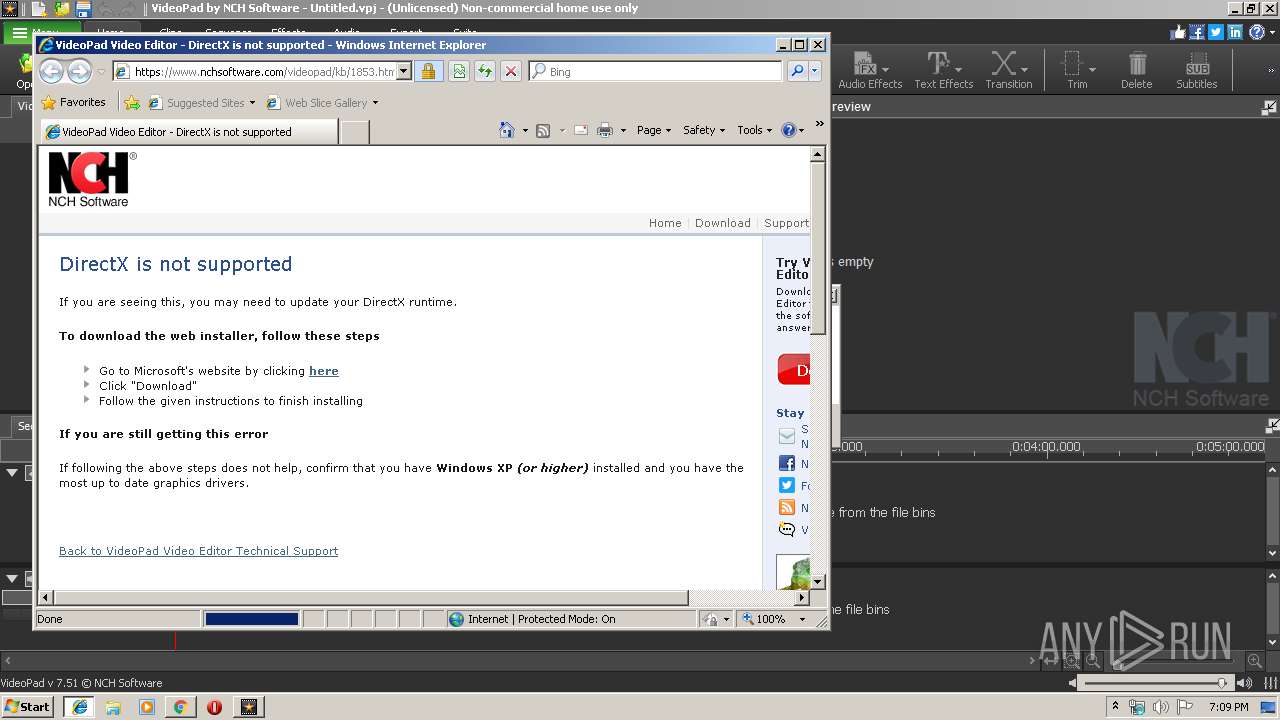Open the Windows Start menu
The image size is (1280, 720).
click(x=27, y=706)
